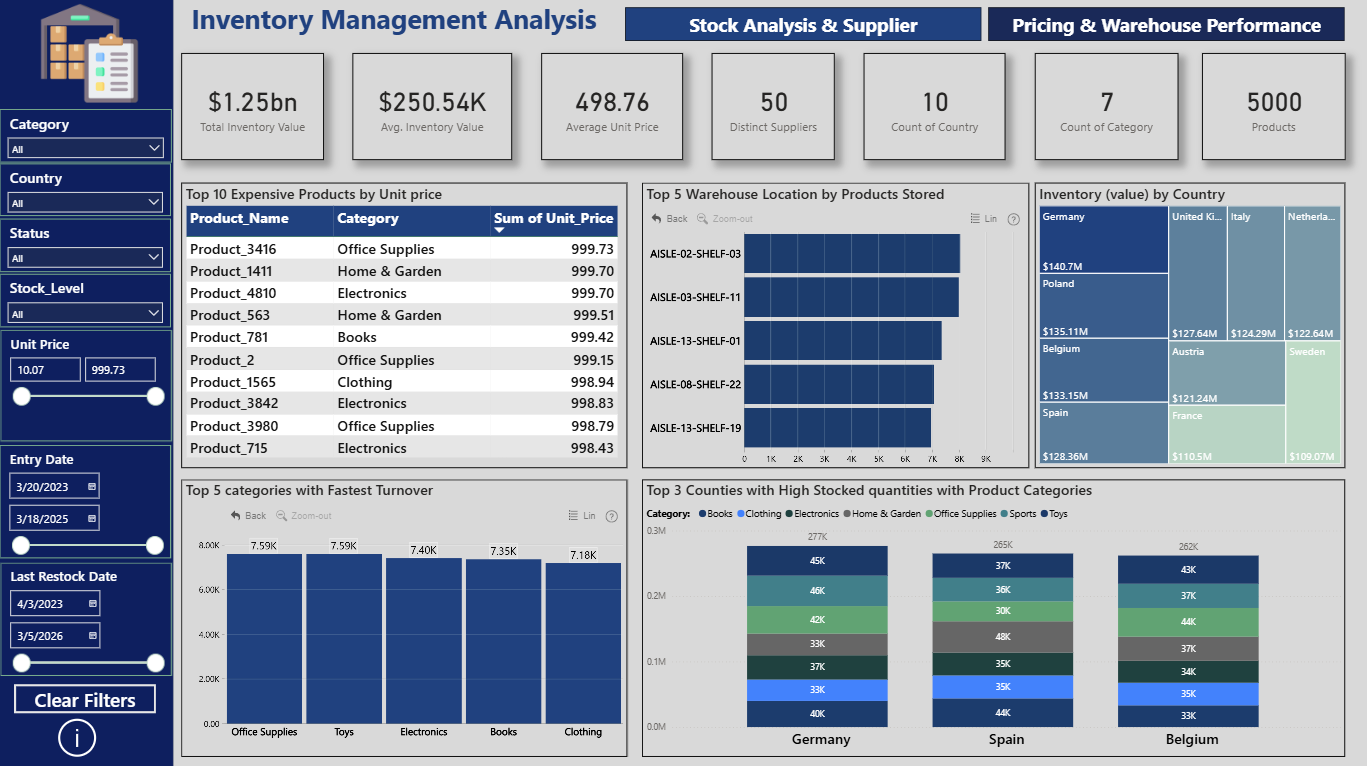
Task: Click the Clothing bar in Fastest Turnover chart
Action: point(583,643)
